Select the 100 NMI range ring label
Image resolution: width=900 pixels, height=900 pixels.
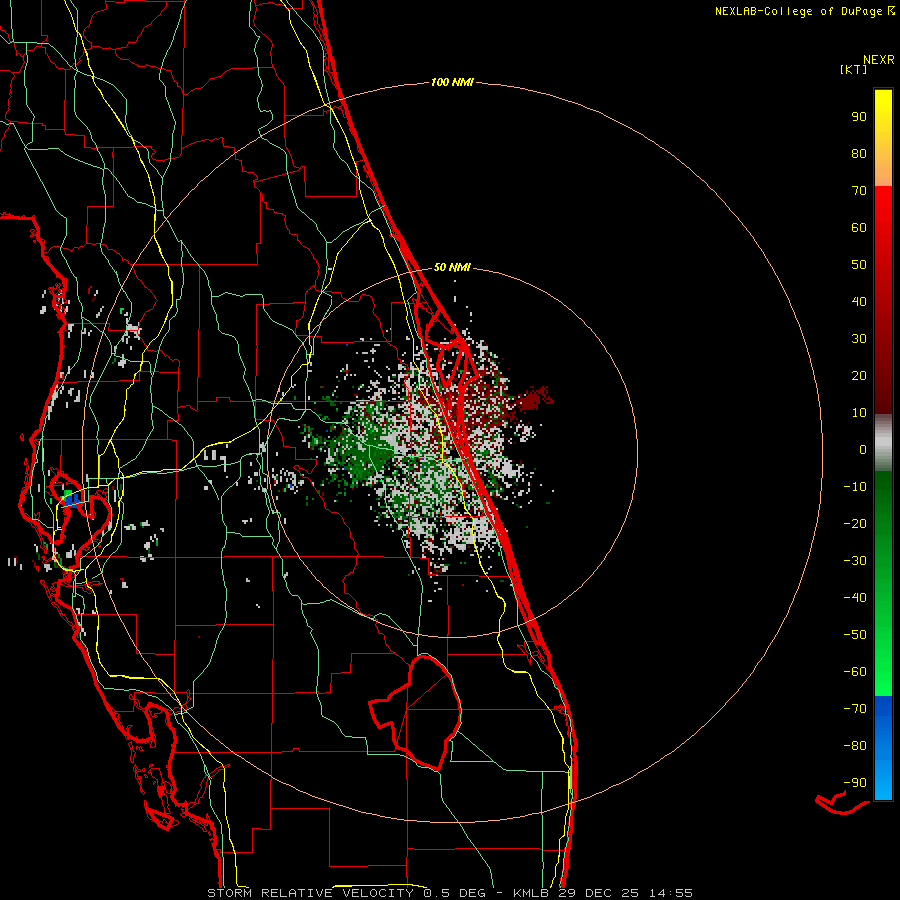point(452,82)
